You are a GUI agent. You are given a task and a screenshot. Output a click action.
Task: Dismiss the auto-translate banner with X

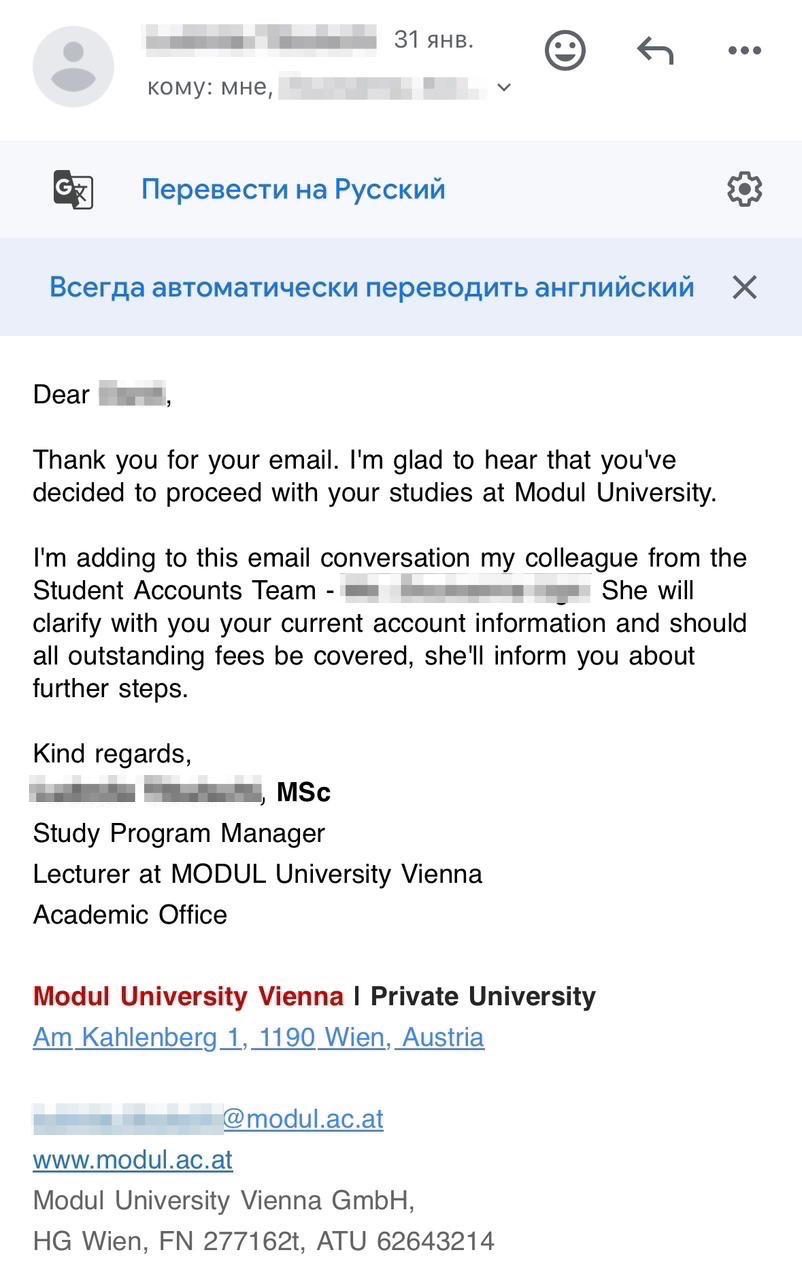click(744, 288)
